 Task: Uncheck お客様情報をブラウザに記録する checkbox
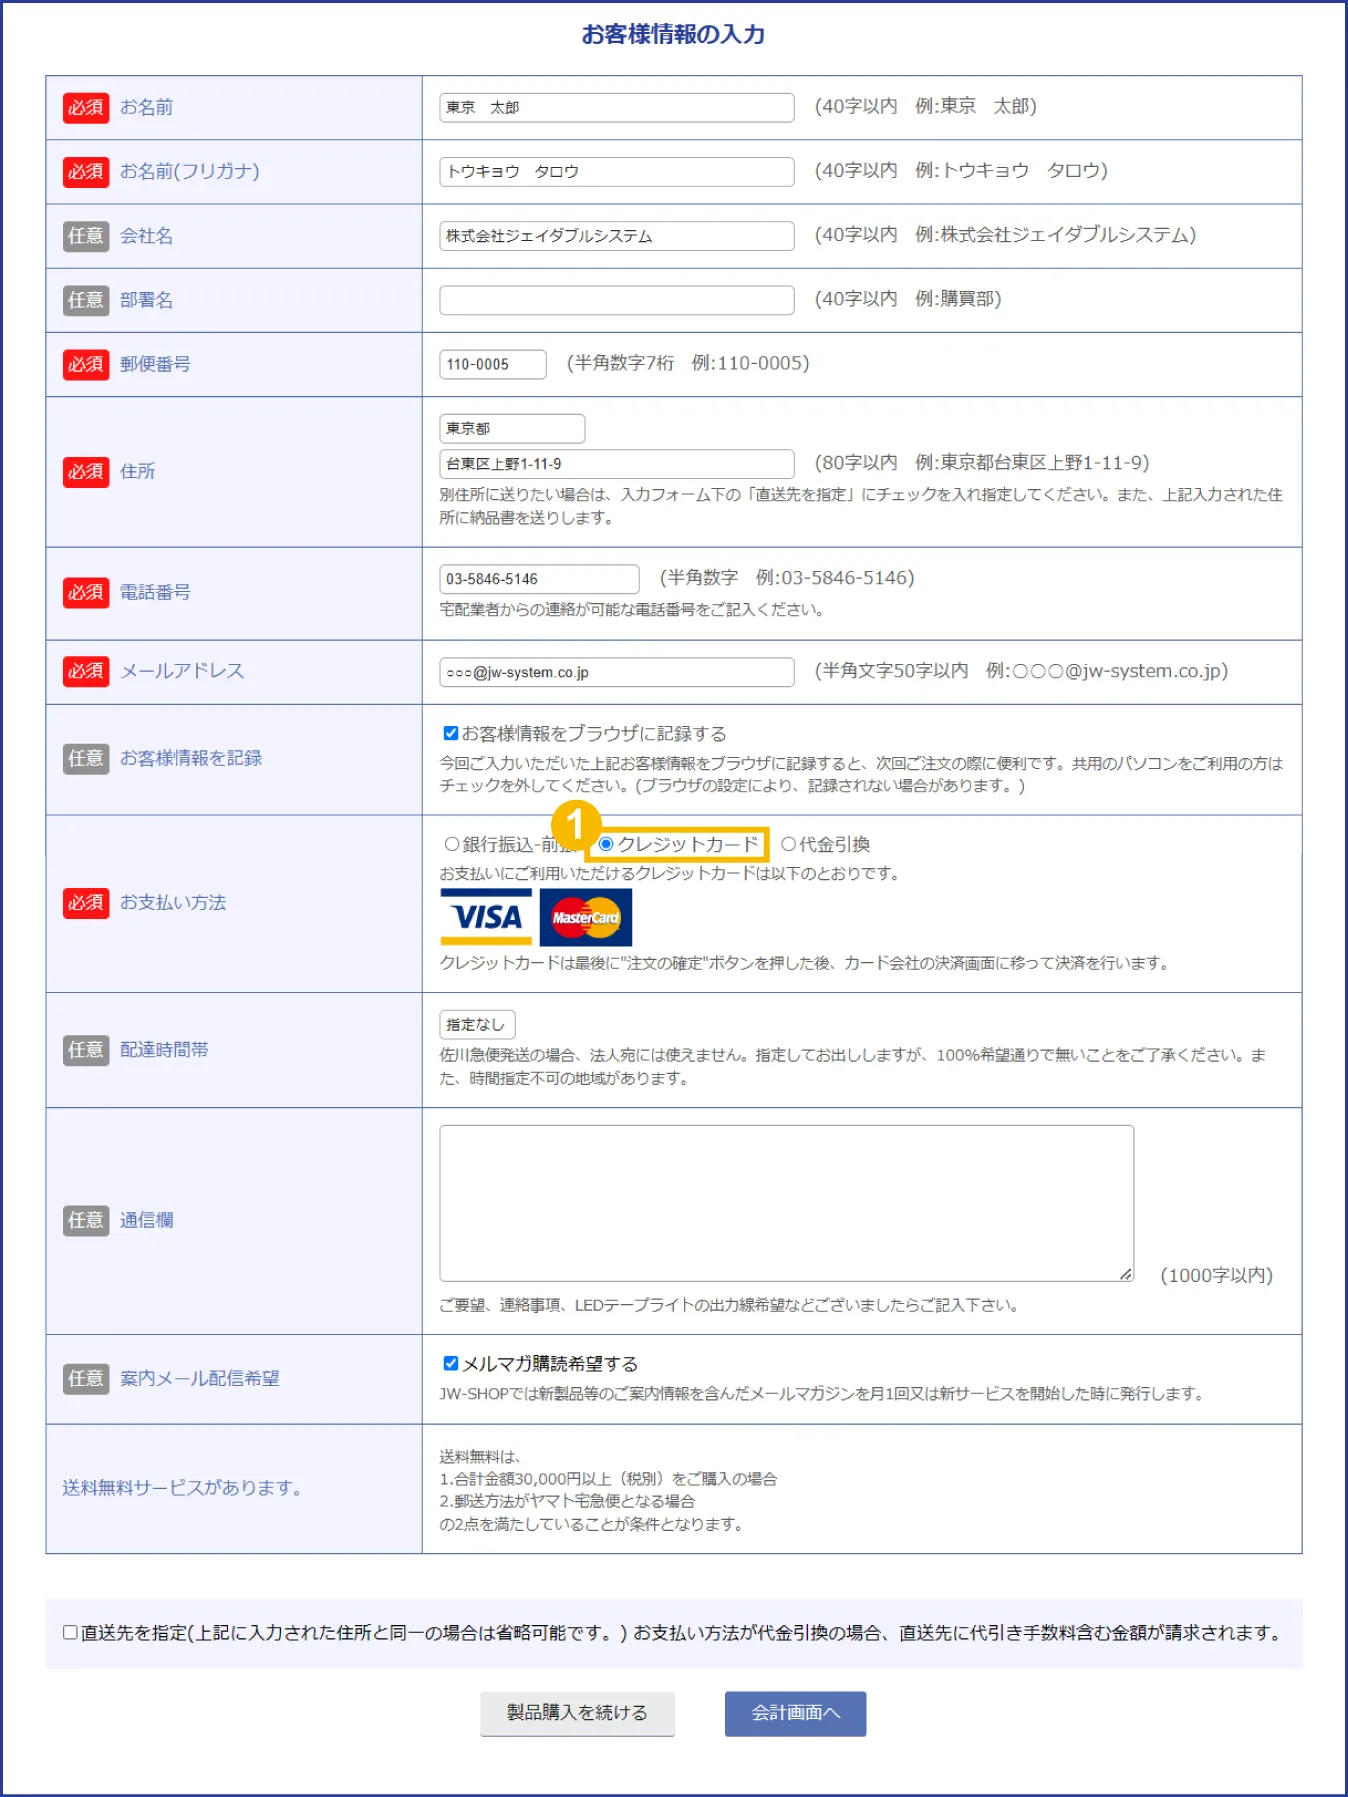click(451, 733)
